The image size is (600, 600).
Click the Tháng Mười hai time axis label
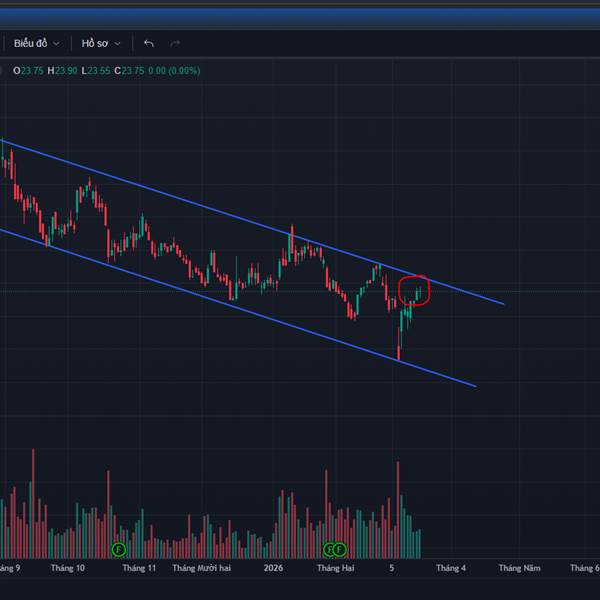click(x=201, y=568)
